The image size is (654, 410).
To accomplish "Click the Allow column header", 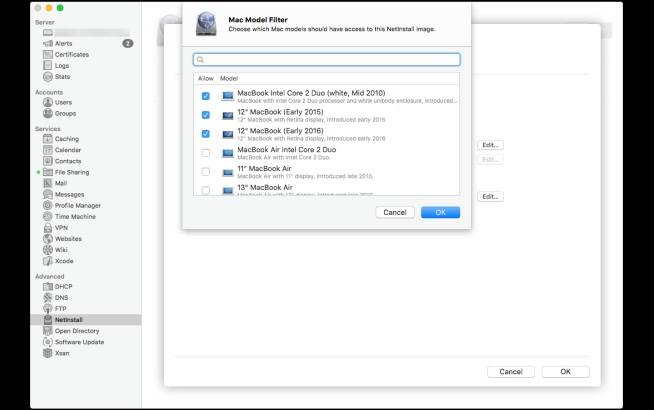I will pos(204,78).
